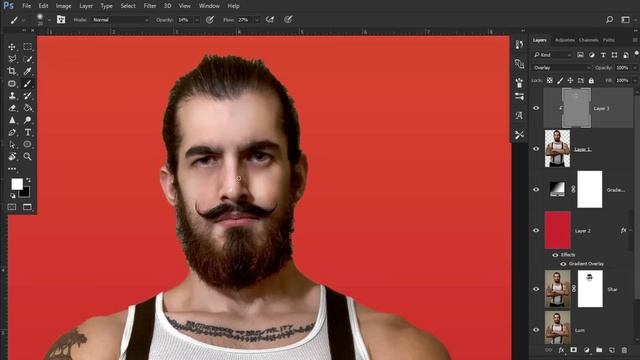
Task: Toggle the Lock all padlock button
Action: click(591, 80)
